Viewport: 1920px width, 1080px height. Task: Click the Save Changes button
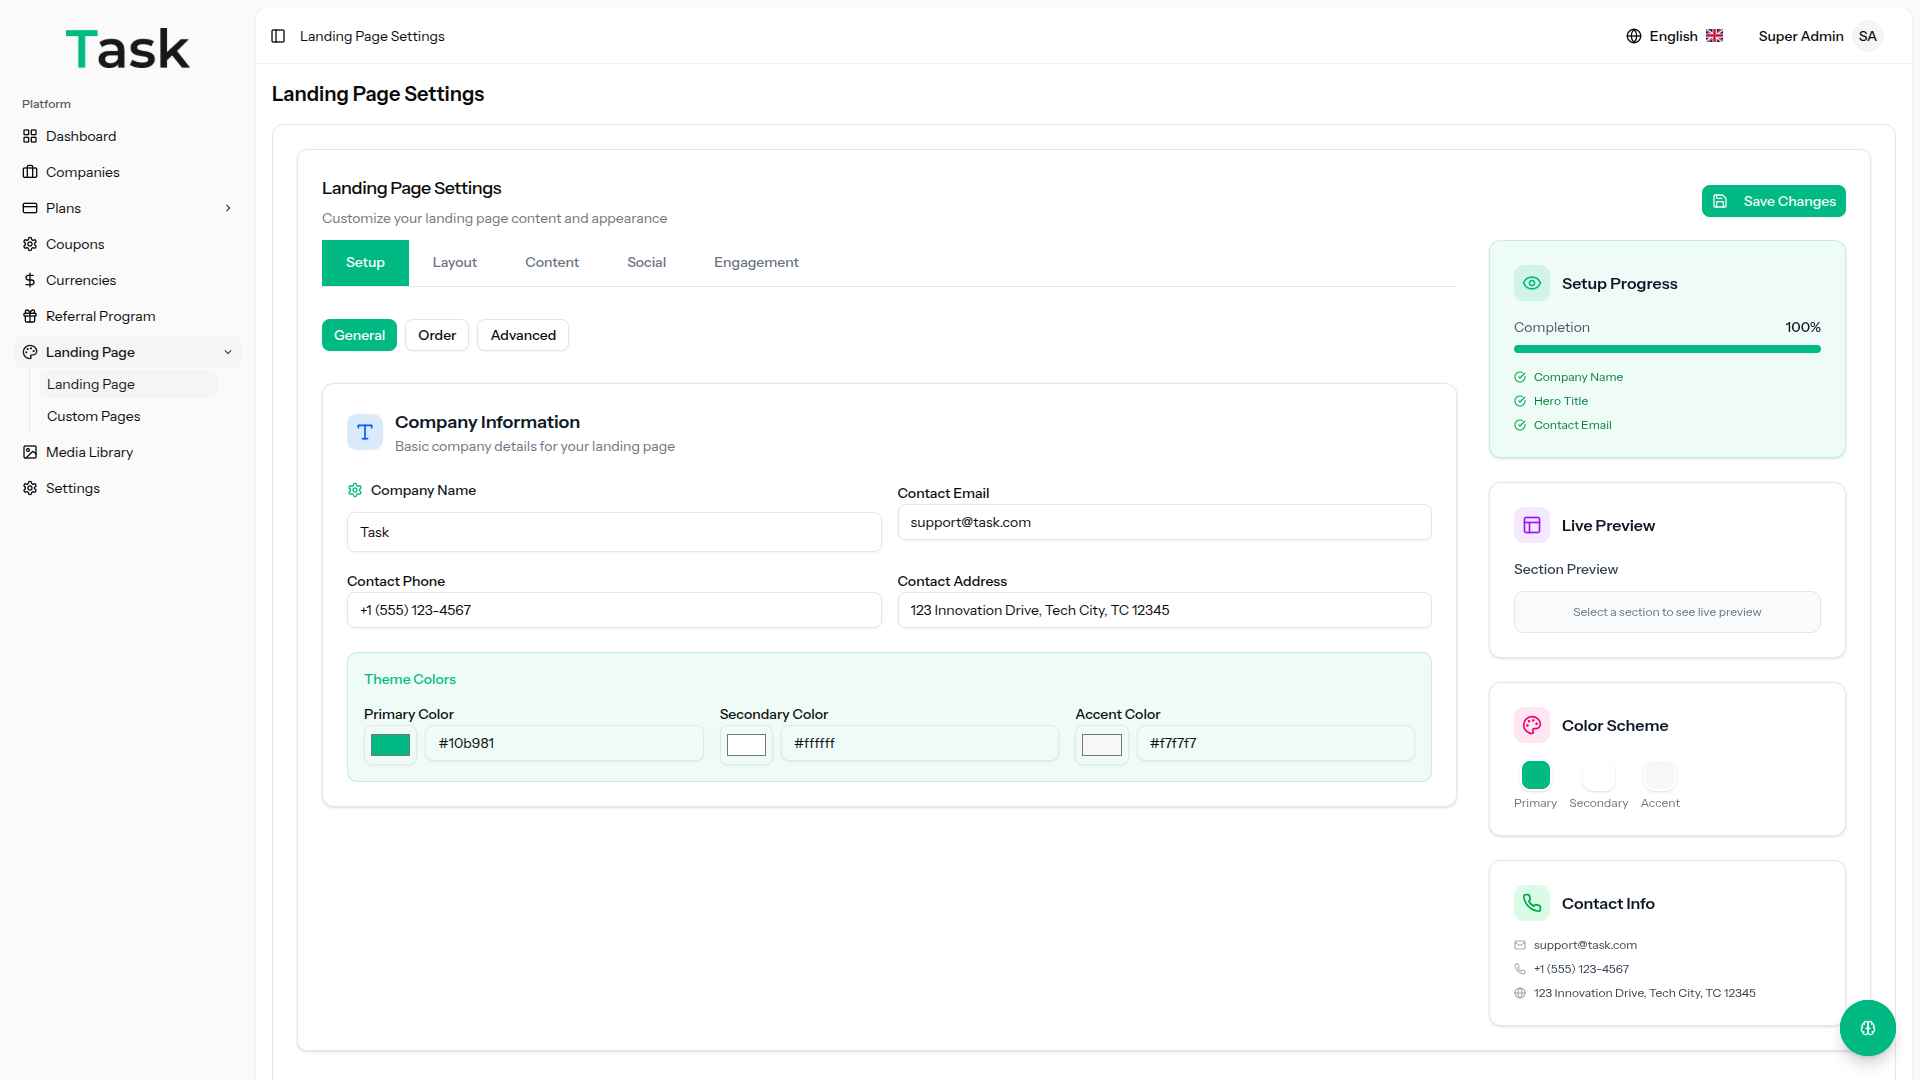pyautogui.click(x=1773, y=201)
